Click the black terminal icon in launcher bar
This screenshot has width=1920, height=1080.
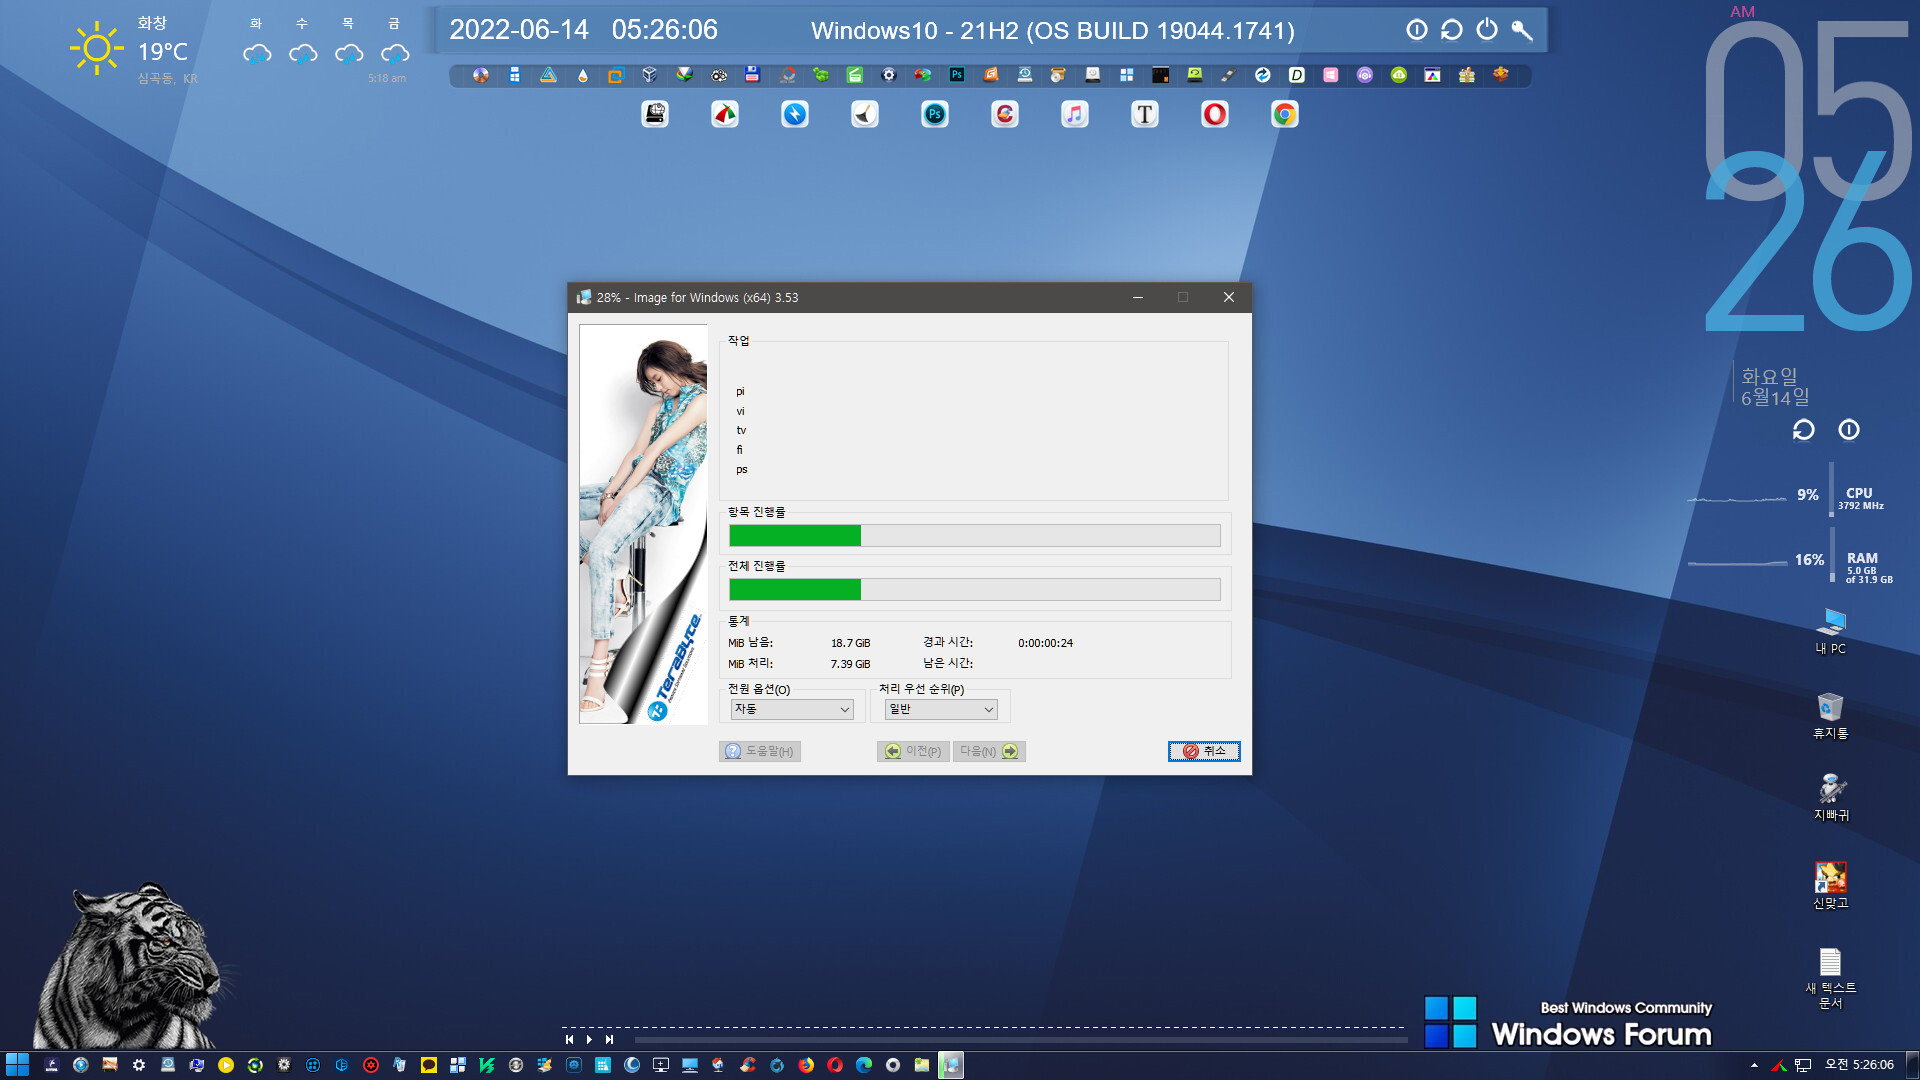click(1161, 75)
